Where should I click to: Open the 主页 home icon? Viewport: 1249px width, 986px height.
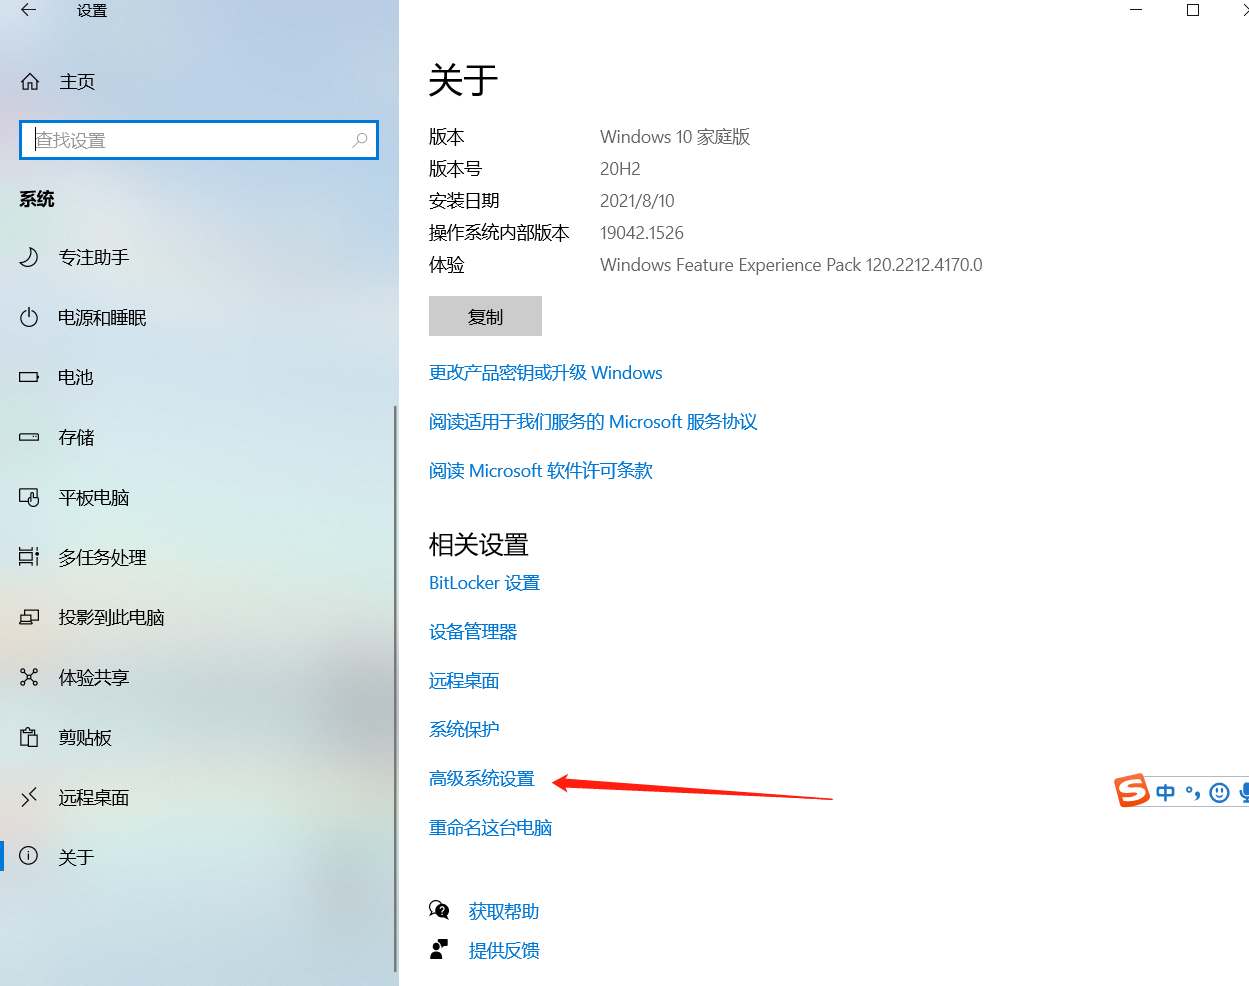[x=30, y=82]
